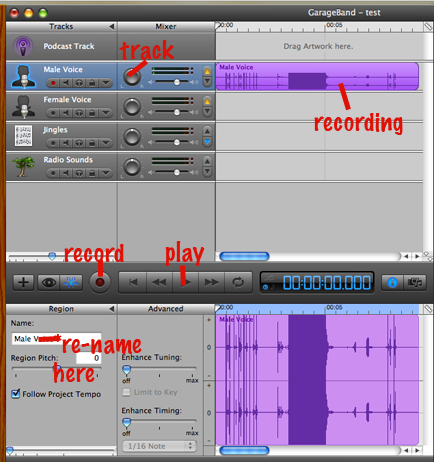Enable recording on Jingles track

click(53, 143)
